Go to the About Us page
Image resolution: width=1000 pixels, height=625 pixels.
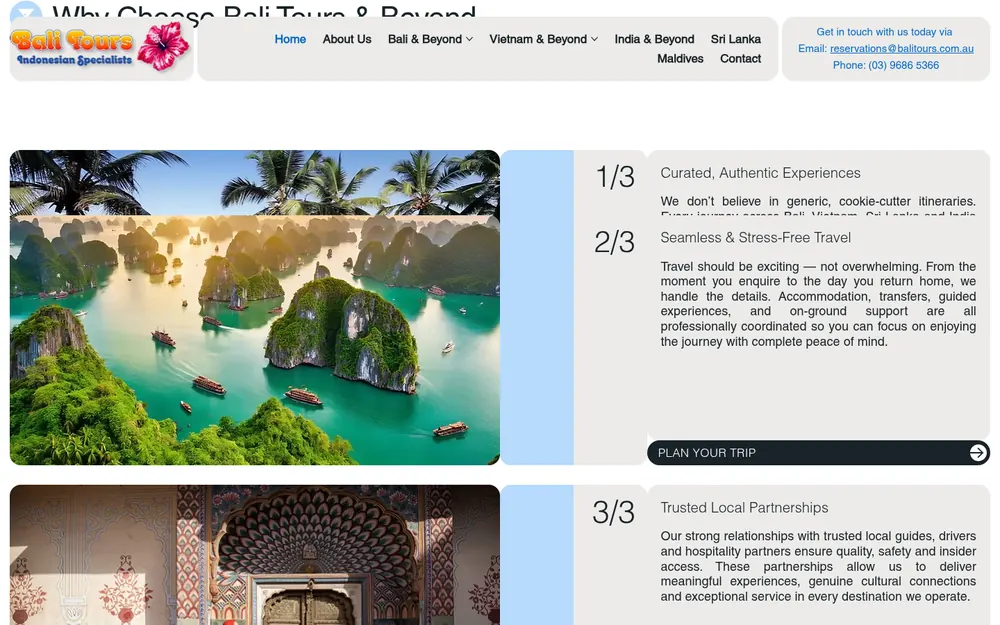347,39
